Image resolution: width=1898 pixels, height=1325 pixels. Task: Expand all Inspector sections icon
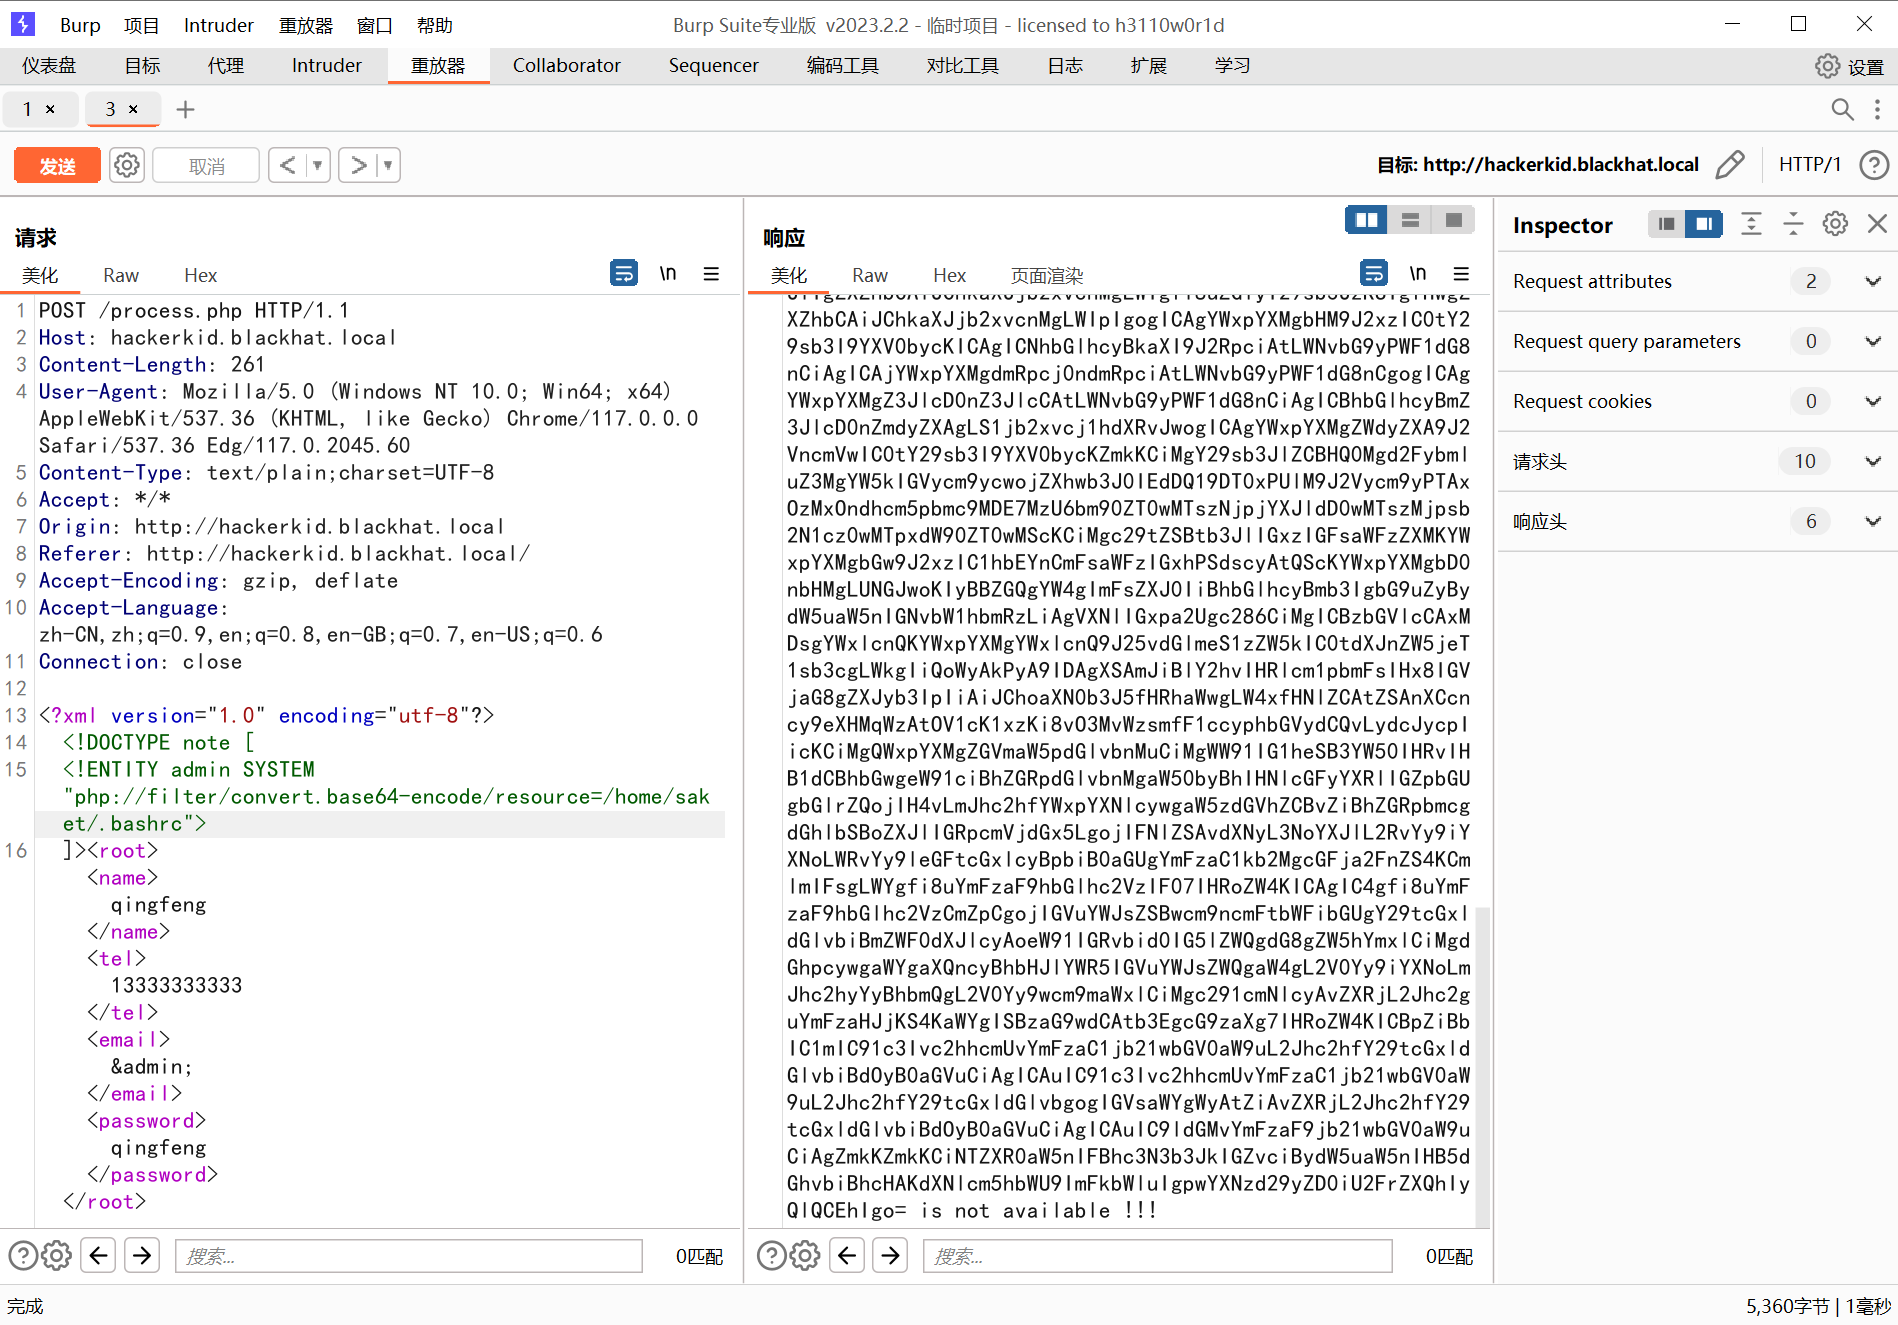point(1751,224)
